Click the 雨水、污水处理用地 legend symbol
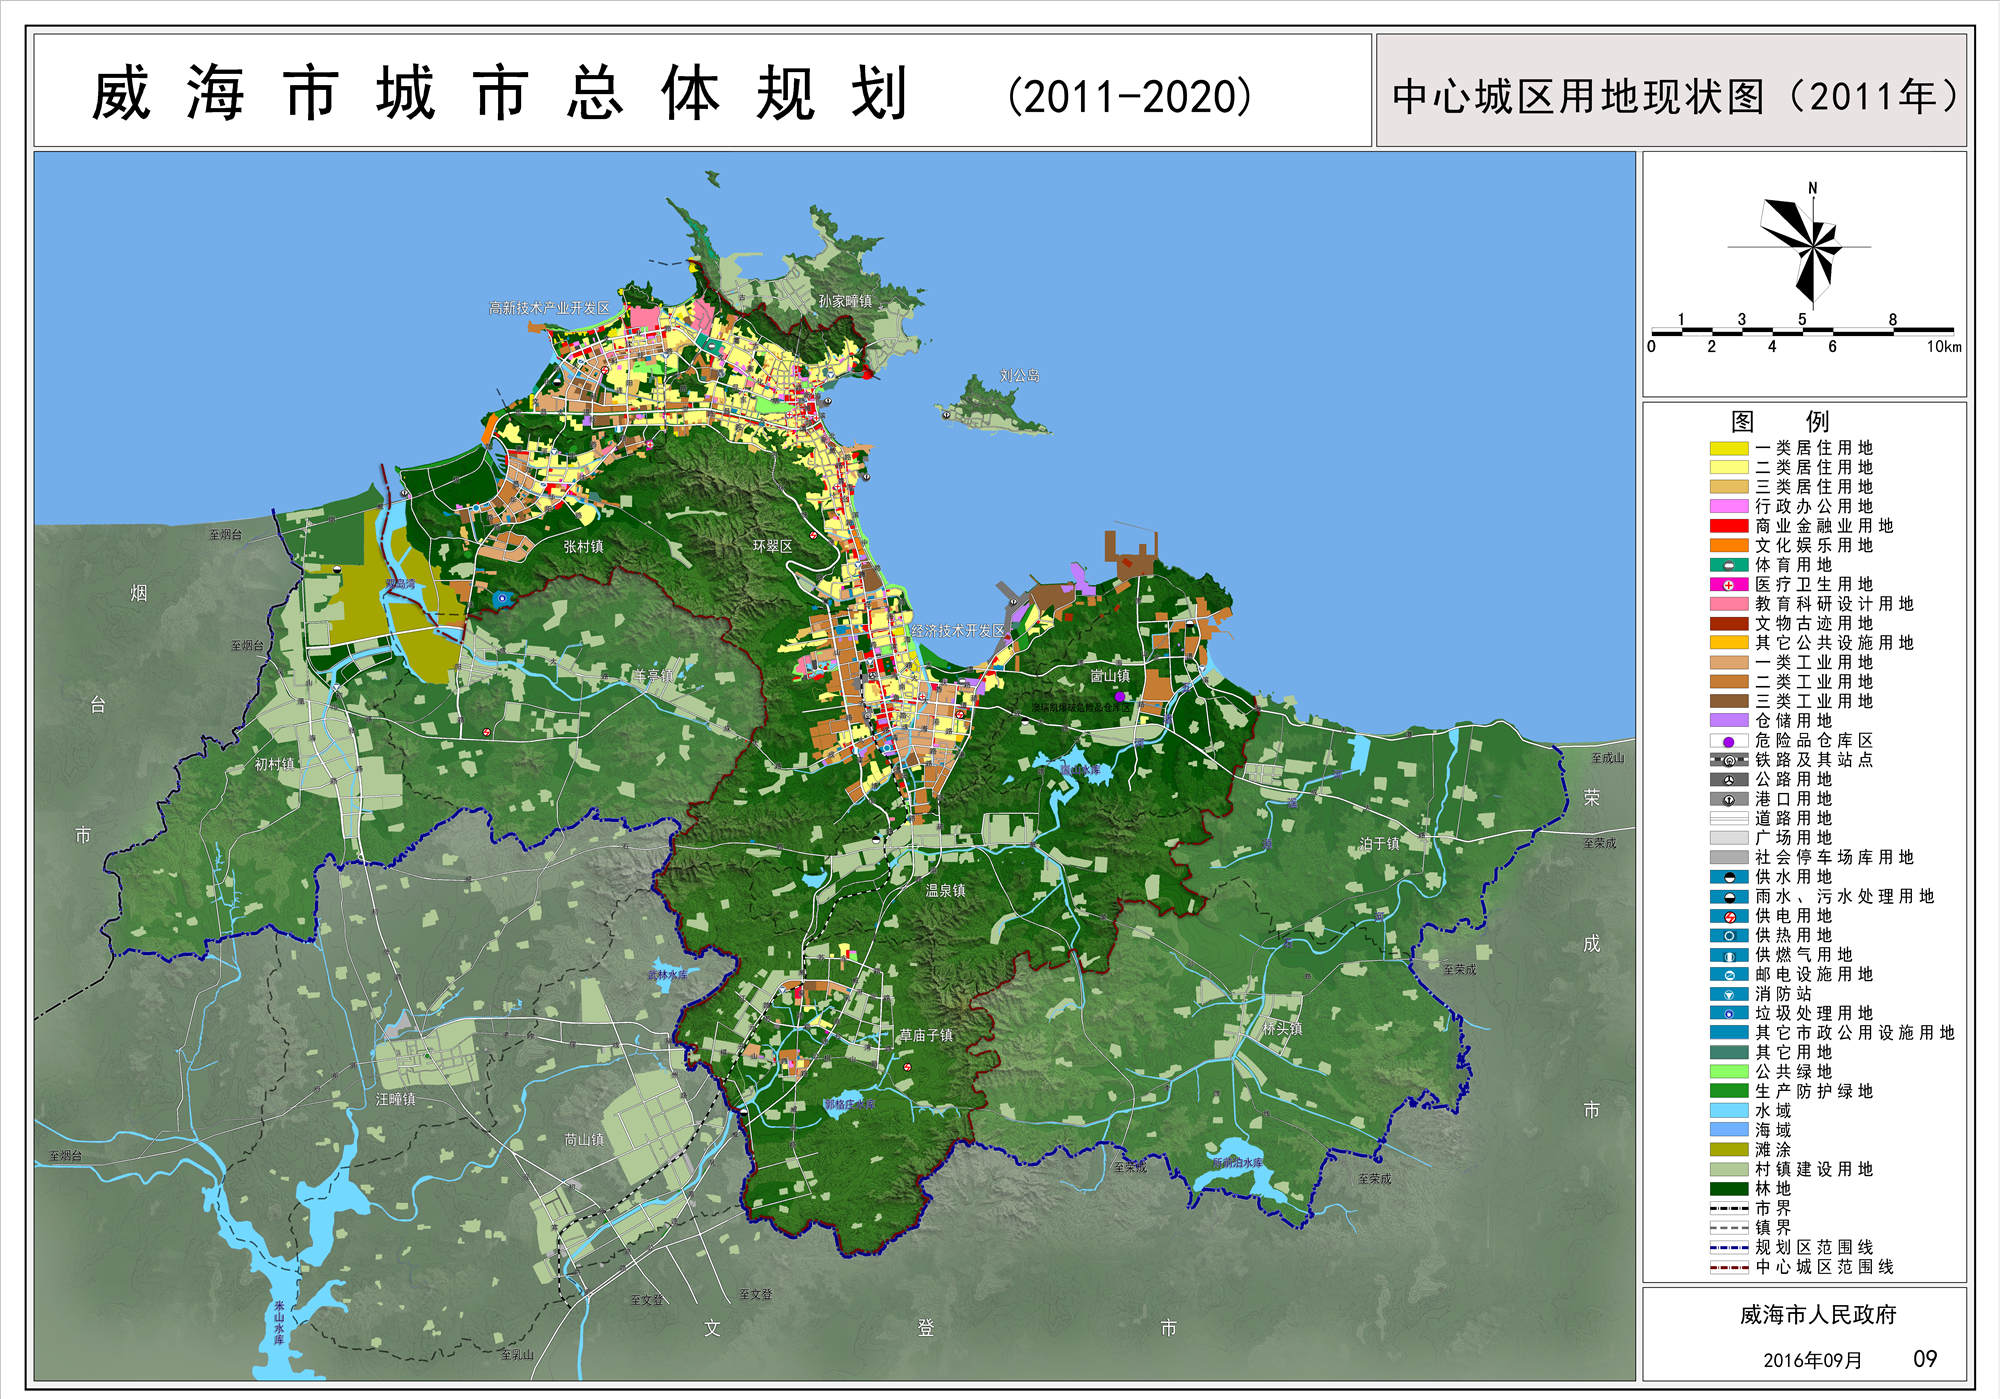Image resolution: width=2000 pixels, height=1399 pixels. [1728, 897]
